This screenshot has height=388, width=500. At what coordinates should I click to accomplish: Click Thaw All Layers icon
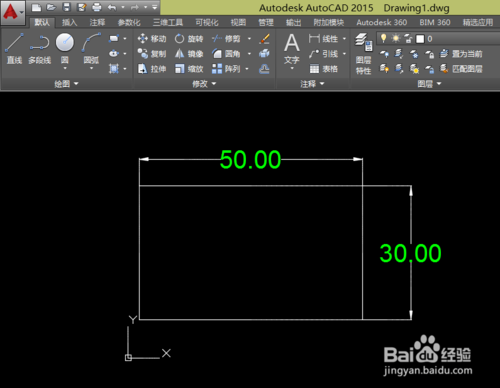[x=414, y=69]
